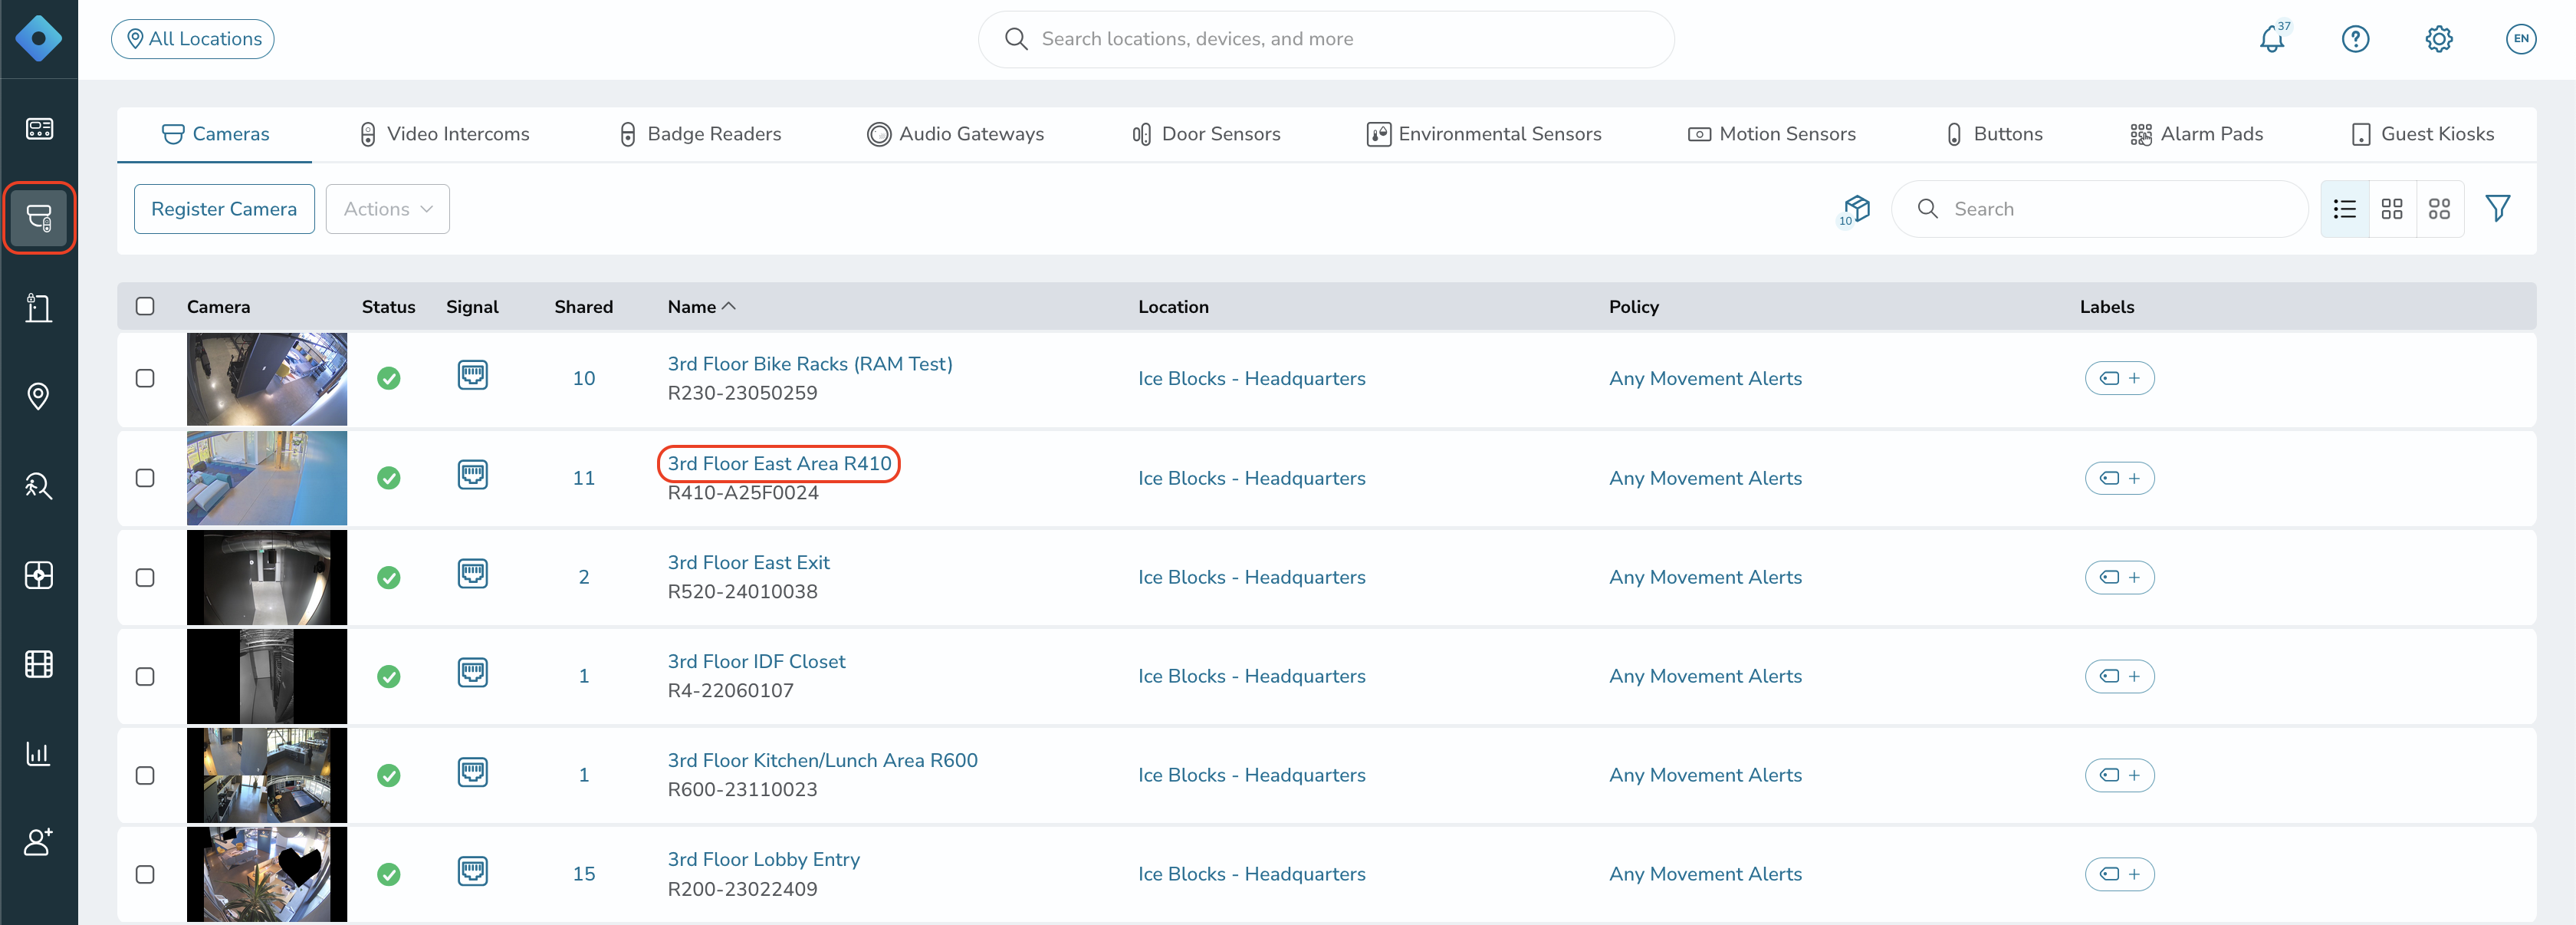The height and width of the screenshot is (925, 2576).
Task: Click the package box icon with 10 badge
Action: 1855,209
